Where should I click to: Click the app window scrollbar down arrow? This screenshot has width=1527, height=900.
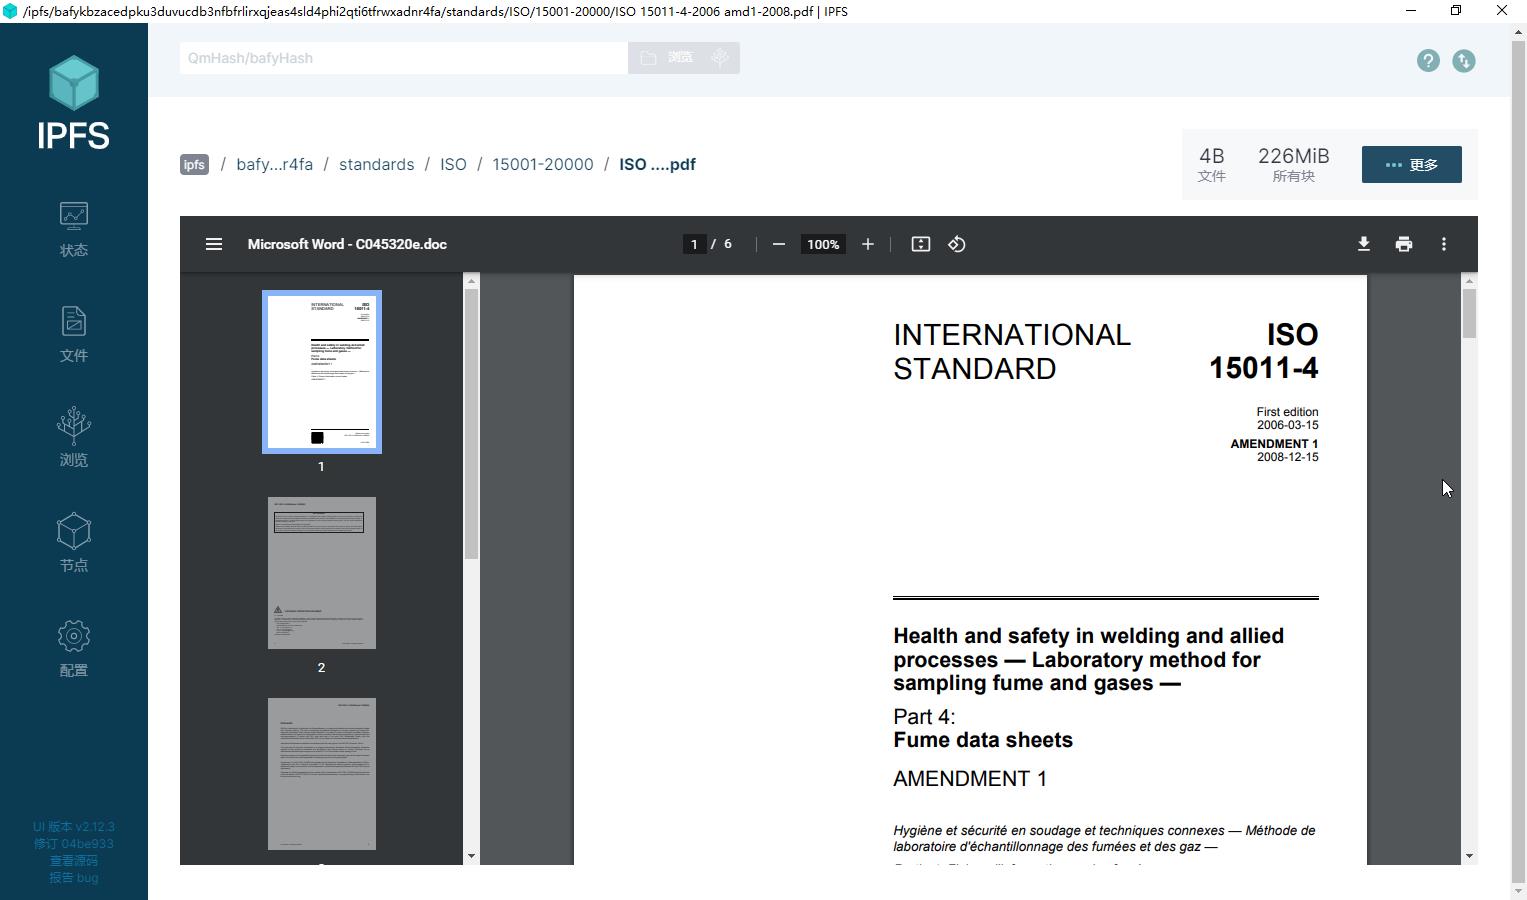[x=1519, y=892]
